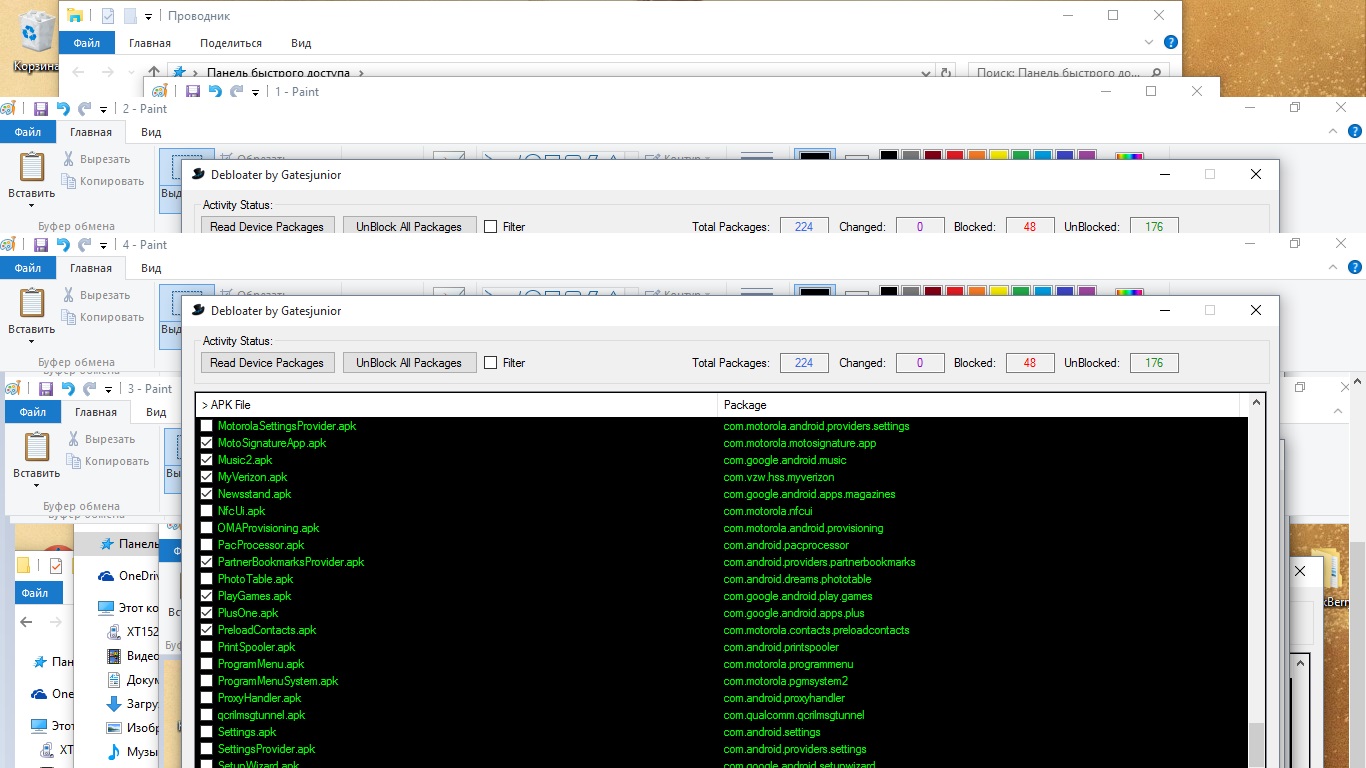Click the Вставить clipboard icon in 3 - Paint
The height and width of the screenshot is (768, 1366).
click(37, 447)
